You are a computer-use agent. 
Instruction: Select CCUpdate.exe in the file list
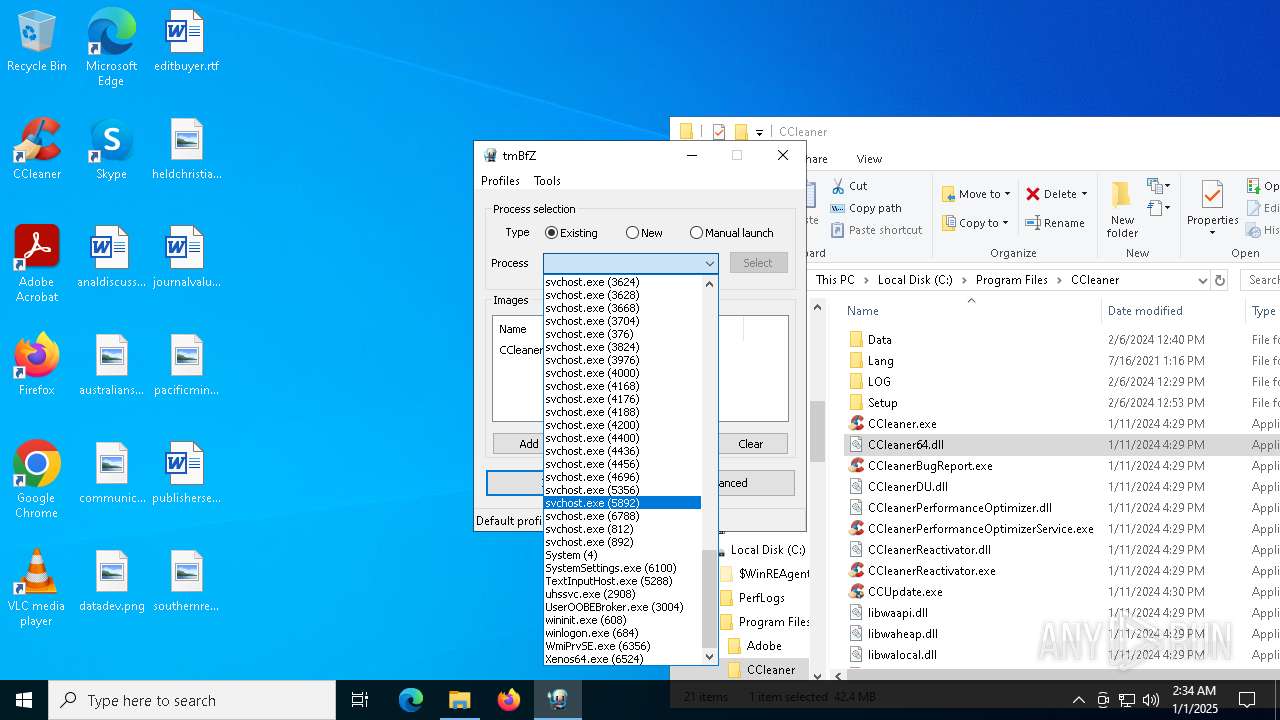(905, 592)
